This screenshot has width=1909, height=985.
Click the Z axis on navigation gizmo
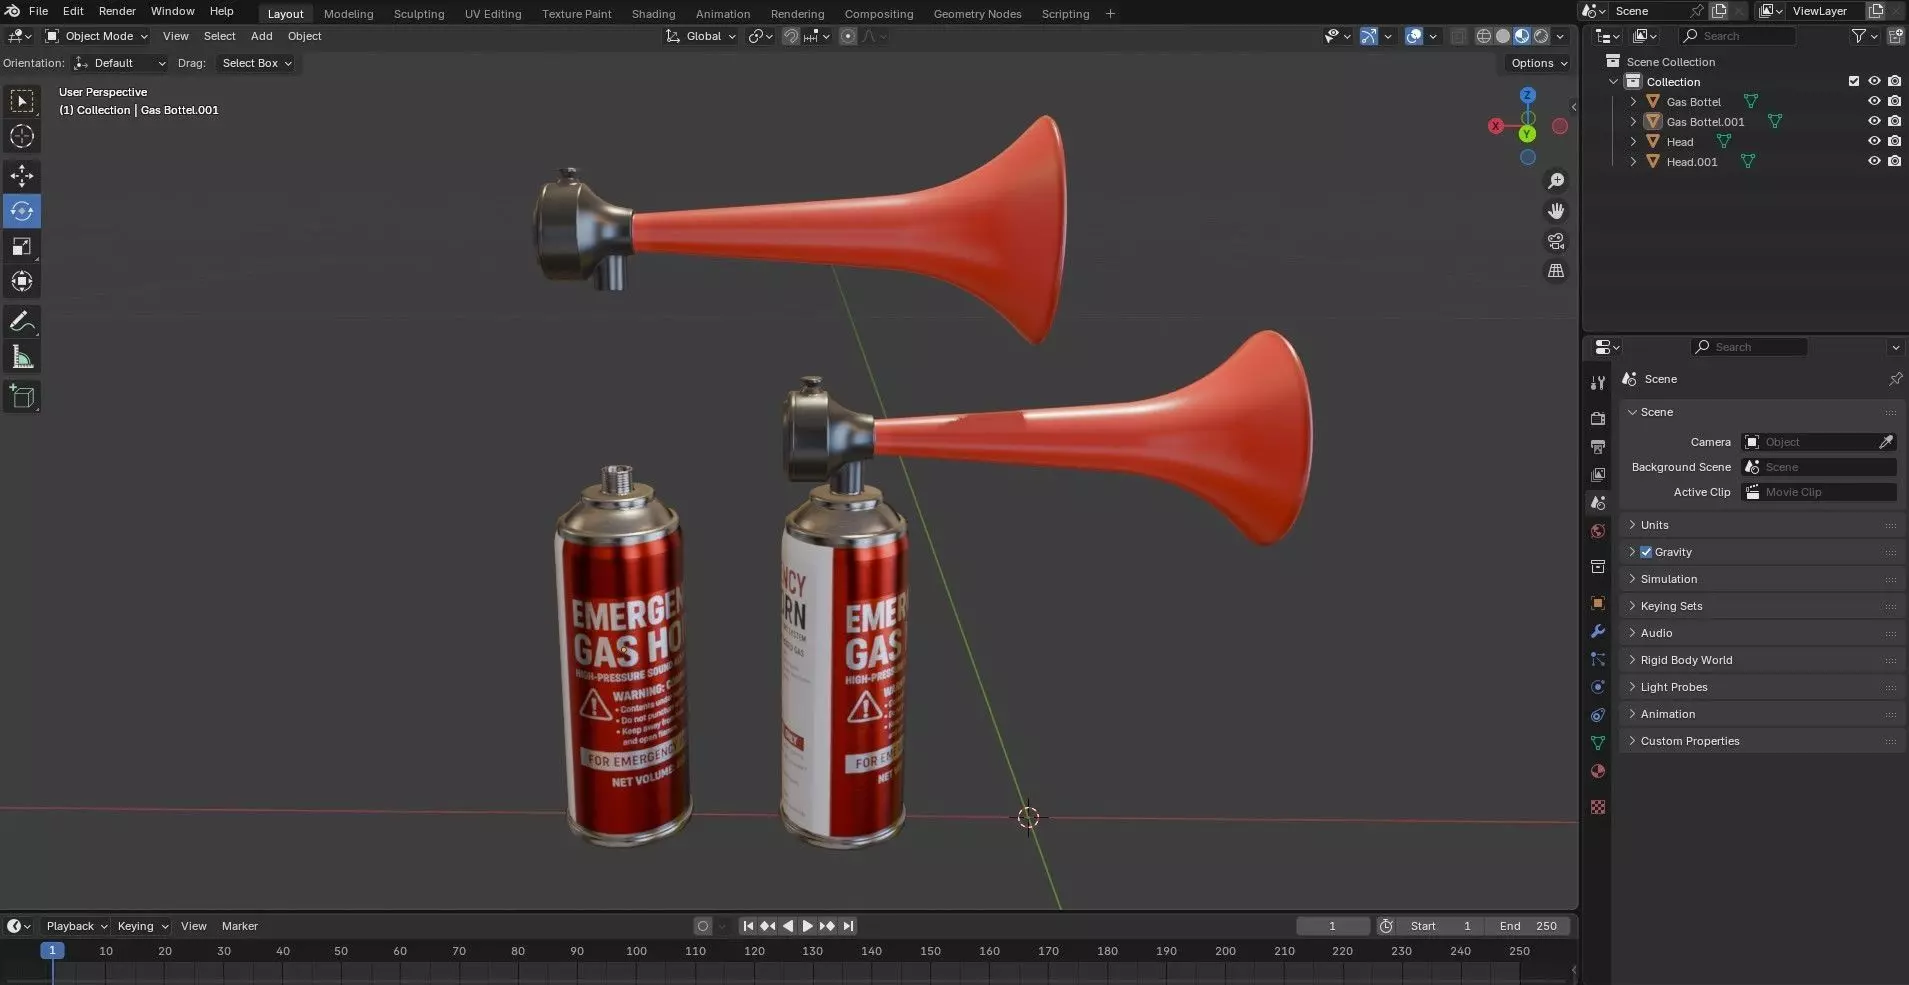1527,95
